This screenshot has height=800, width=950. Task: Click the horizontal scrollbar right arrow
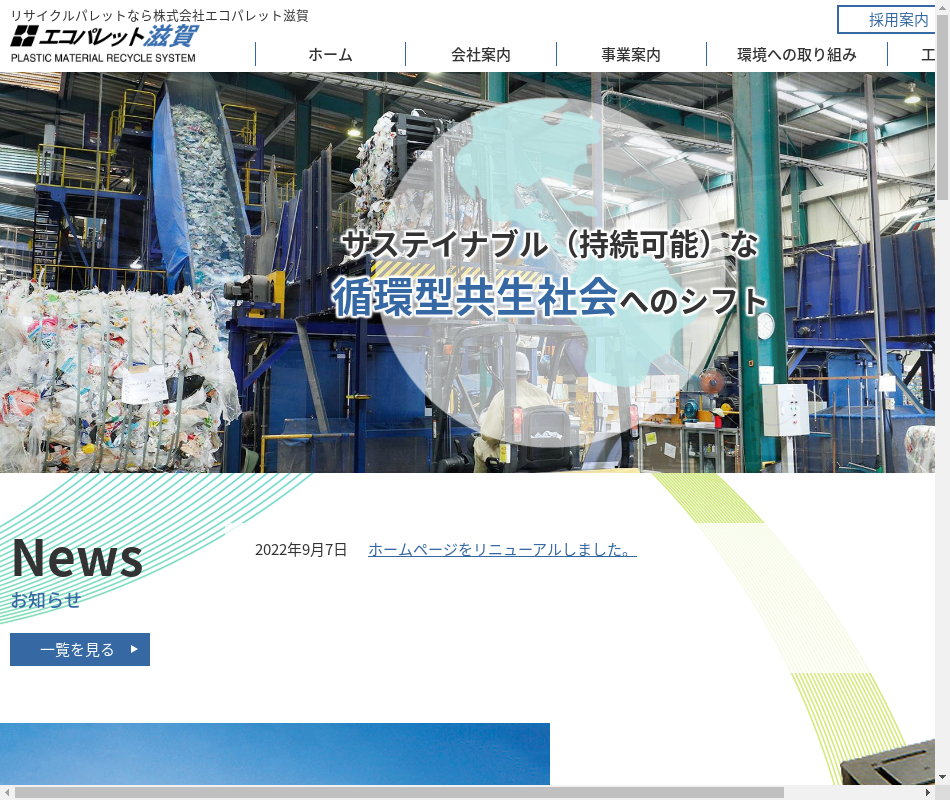click(x=927, y=792)
